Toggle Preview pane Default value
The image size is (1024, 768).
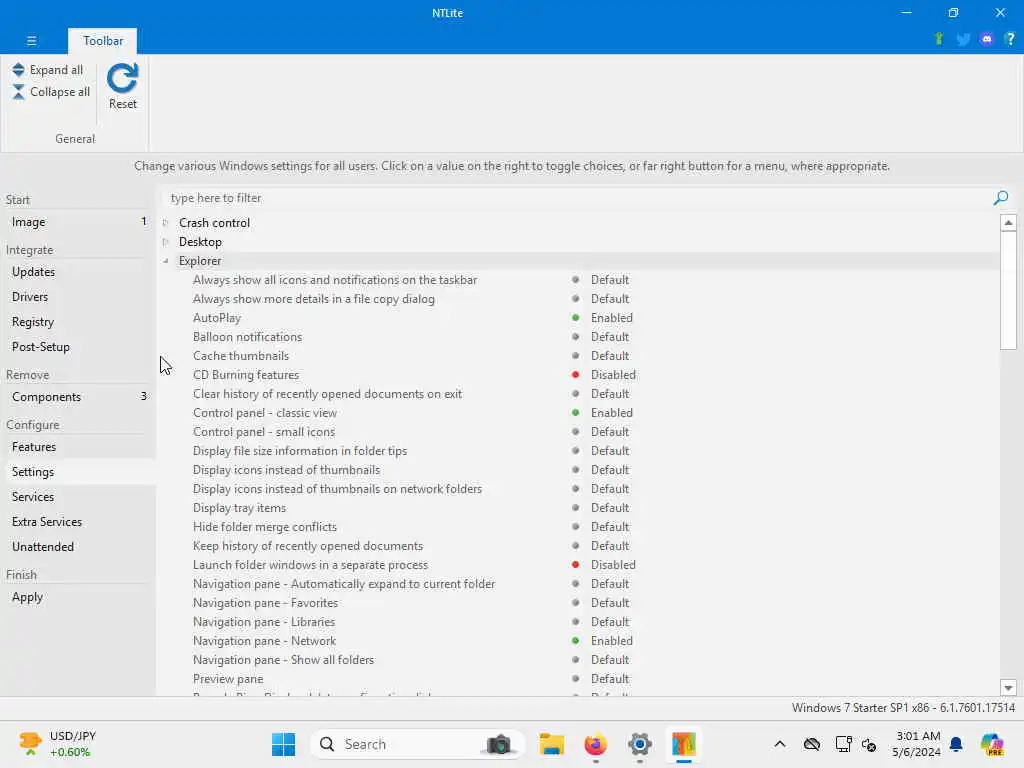click(x=609, y=679)
